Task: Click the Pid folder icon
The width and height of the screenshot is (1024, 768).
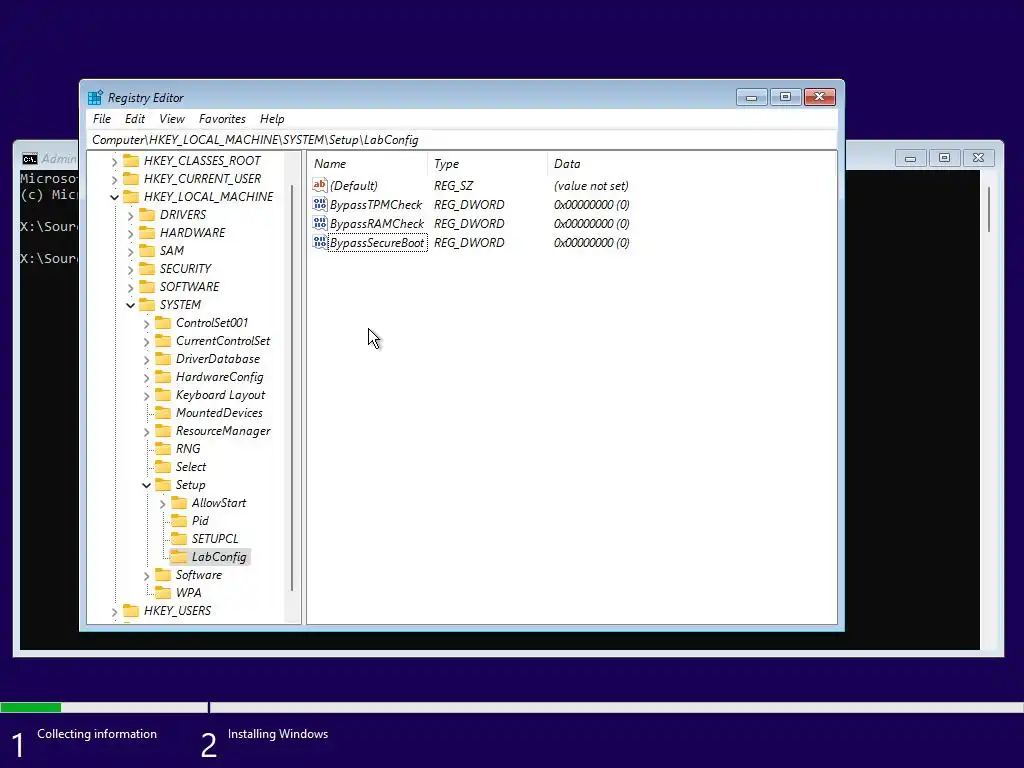Action: (179, 520)
